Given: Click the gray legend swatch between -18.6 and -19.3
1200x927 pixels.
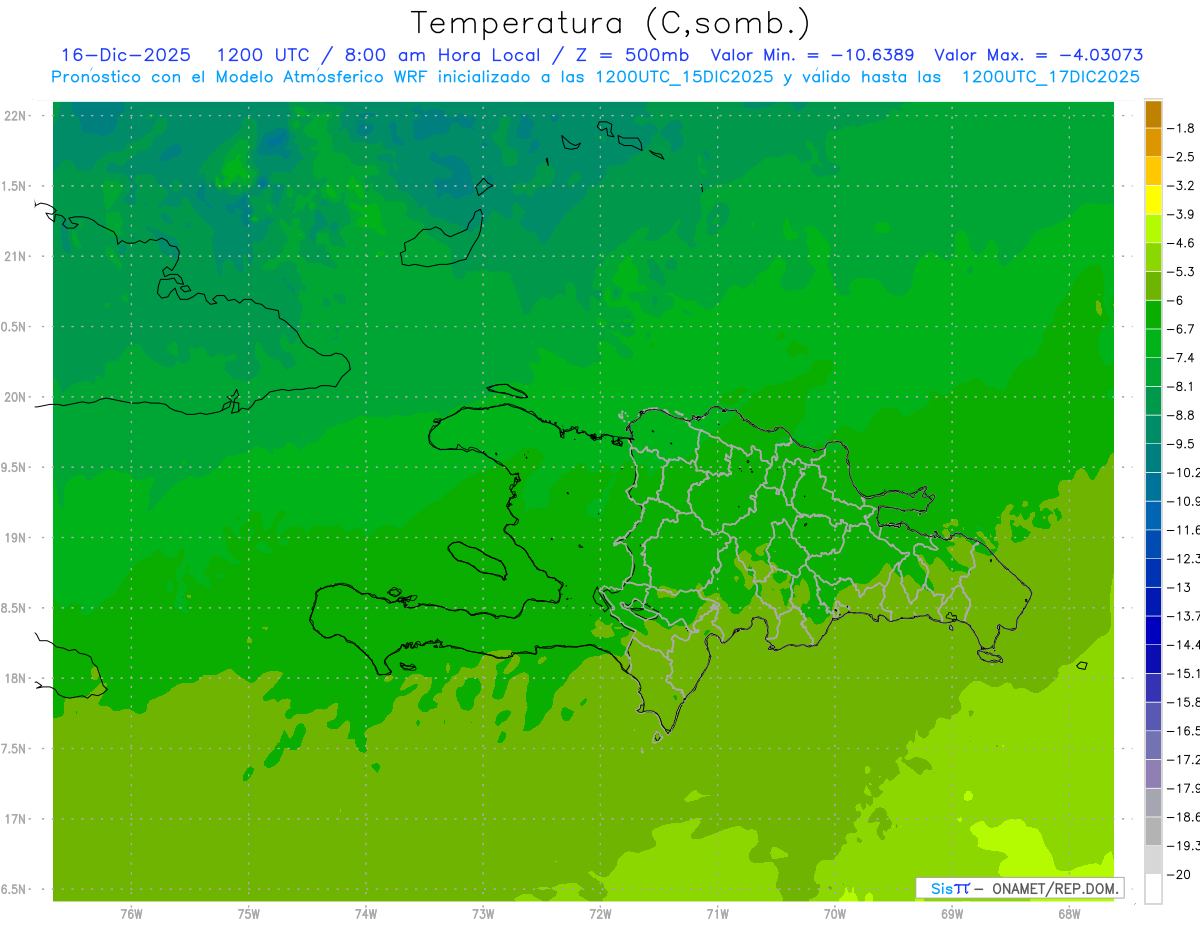Looking at the screenshot, I should [x=1153, y=831].
